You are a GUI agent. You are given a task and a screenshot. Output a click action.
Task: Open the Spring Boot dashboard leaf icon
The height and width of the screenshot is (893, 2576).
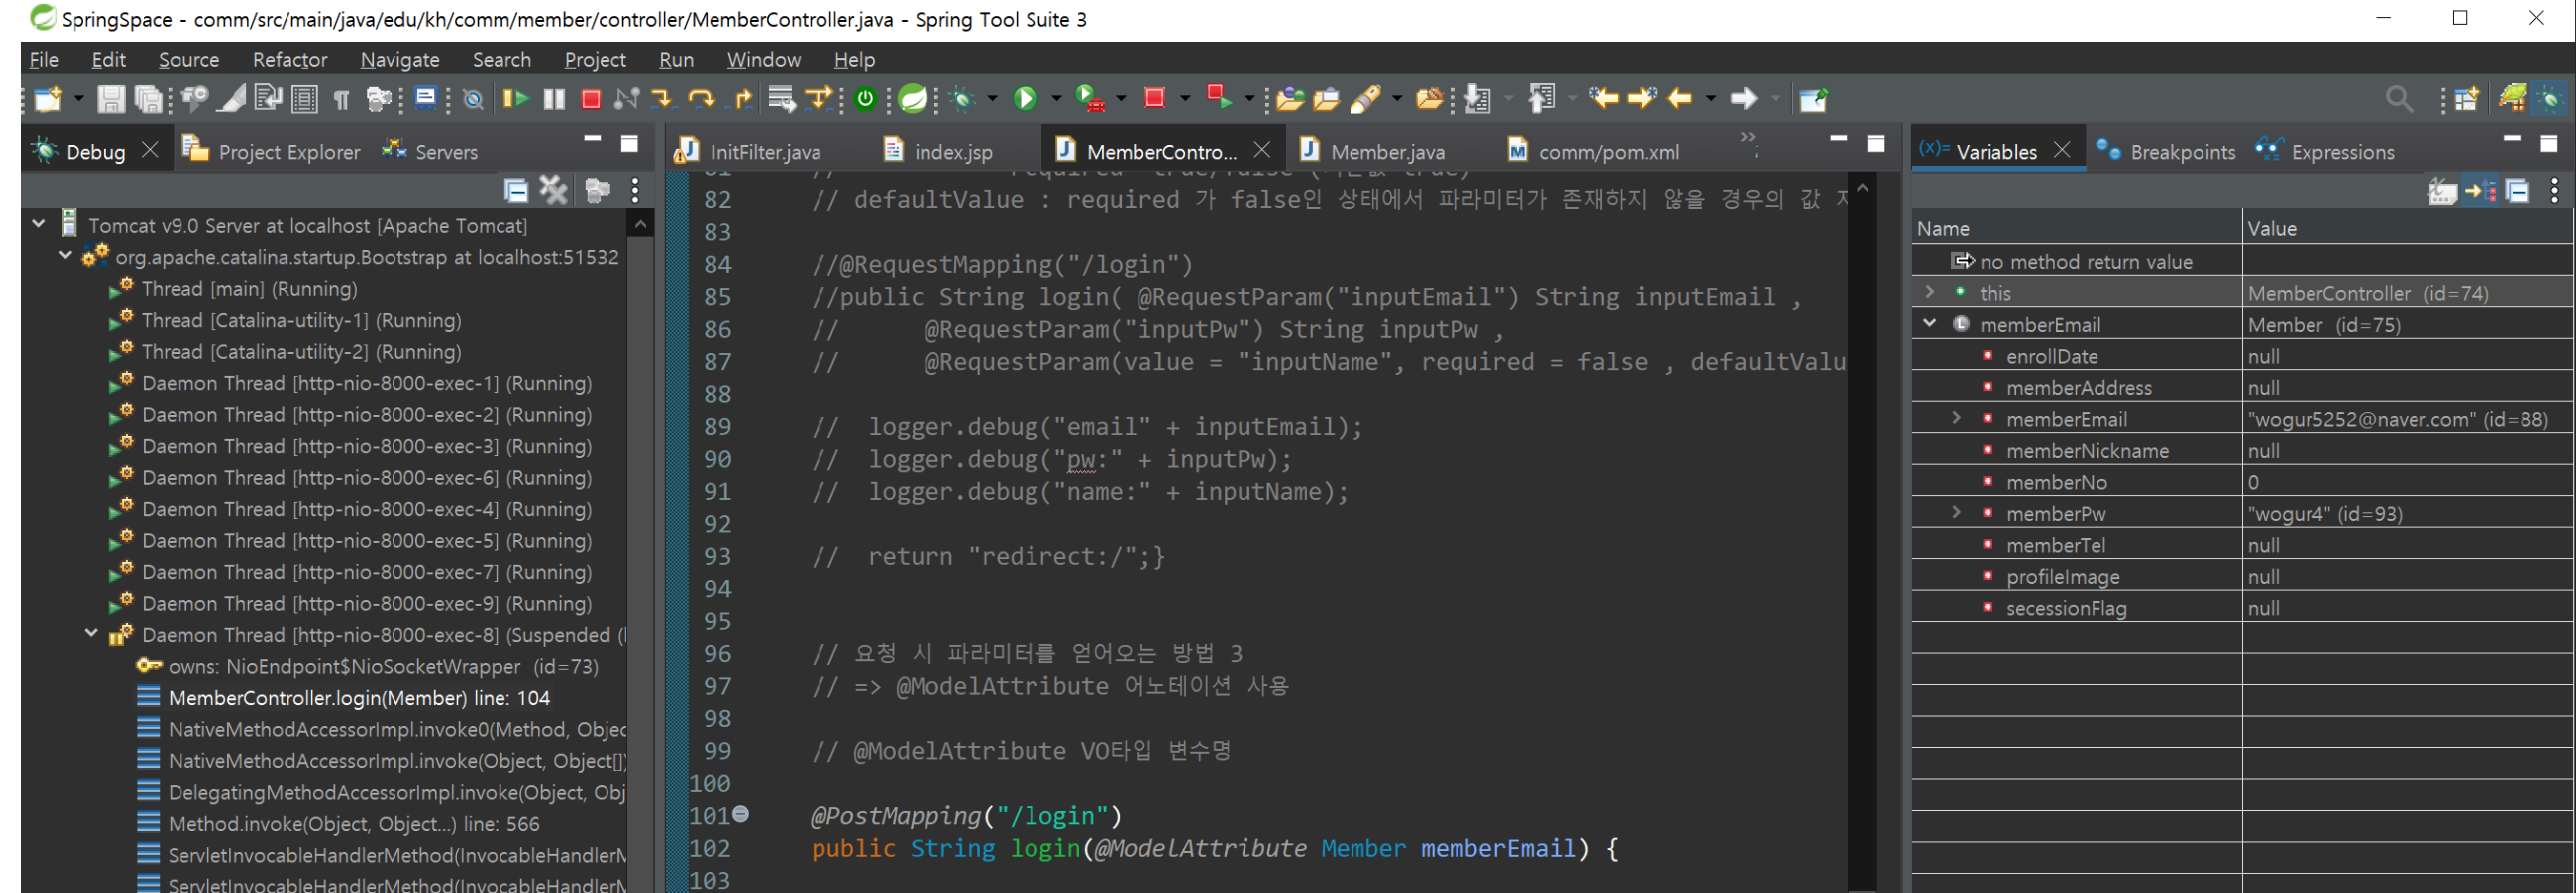coord(912,99)
